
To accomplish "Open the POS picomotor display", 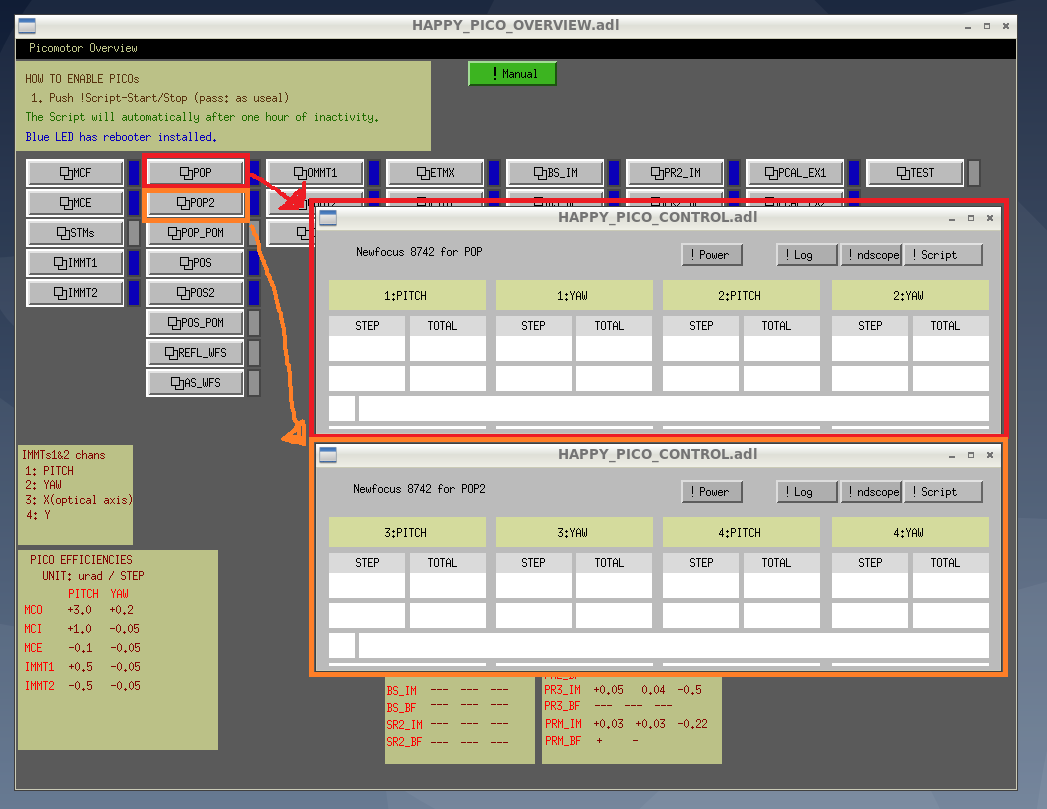I will click(x=196, y=263).
